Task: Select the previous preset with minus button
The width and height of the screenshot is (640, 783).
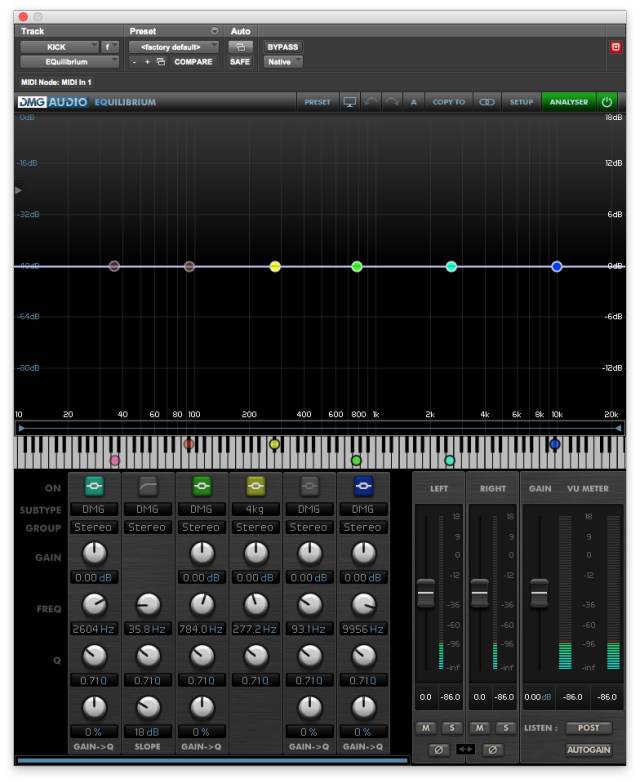Action: [134, 62]
